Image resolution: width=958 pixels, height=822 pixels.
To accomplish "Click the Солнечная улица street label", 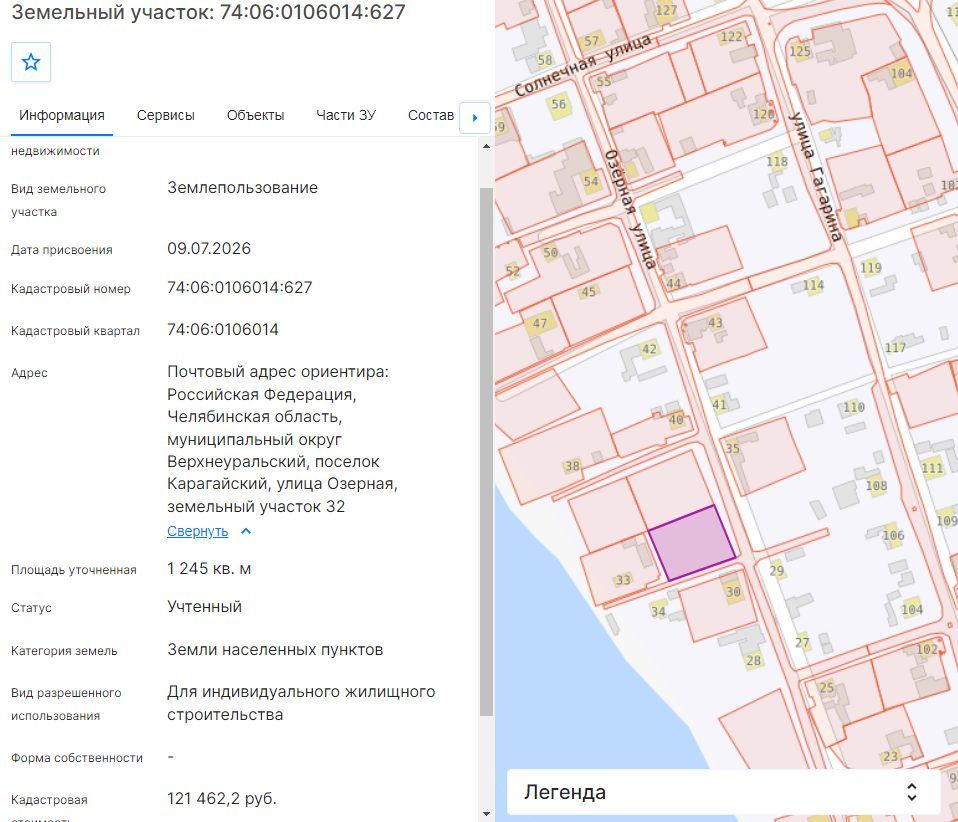I will coord(583,65).
